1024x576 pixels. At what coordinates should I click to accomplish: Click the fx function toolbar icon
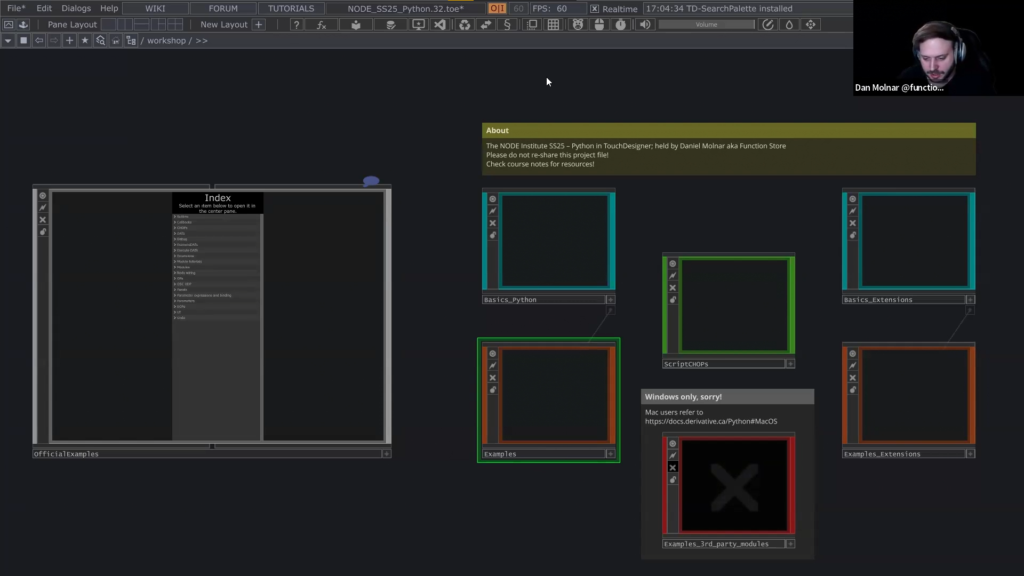click(321, 24)
